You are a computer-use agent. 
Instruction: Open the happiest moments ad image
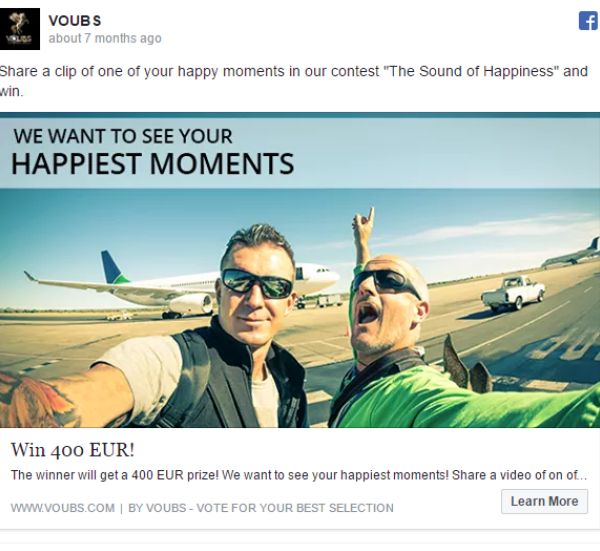tap(300, 270)
